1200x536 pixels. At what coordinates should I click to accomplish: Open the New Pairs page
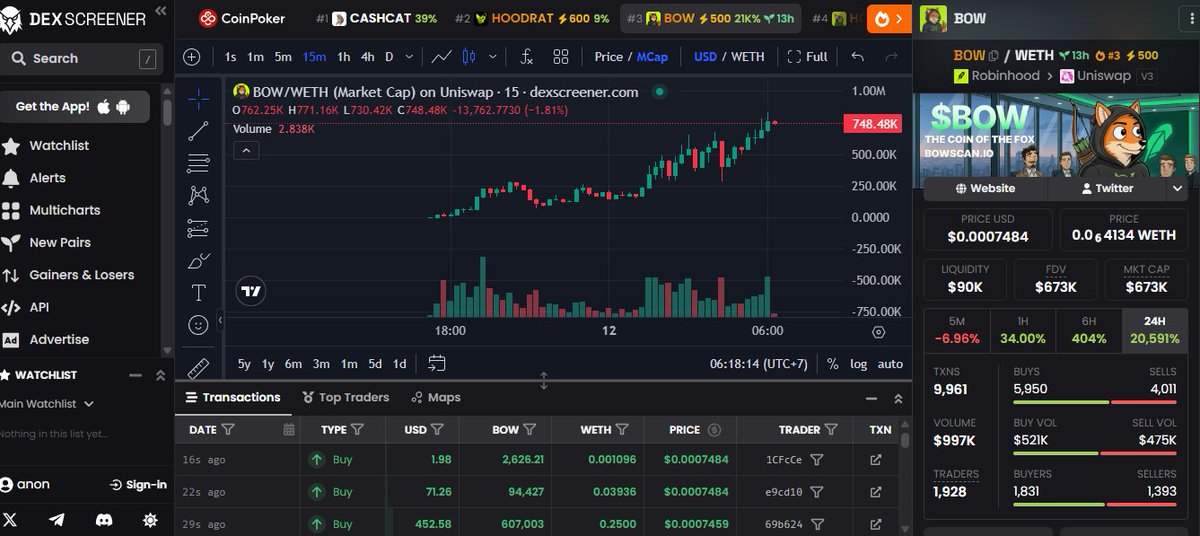tap(60, 242)
